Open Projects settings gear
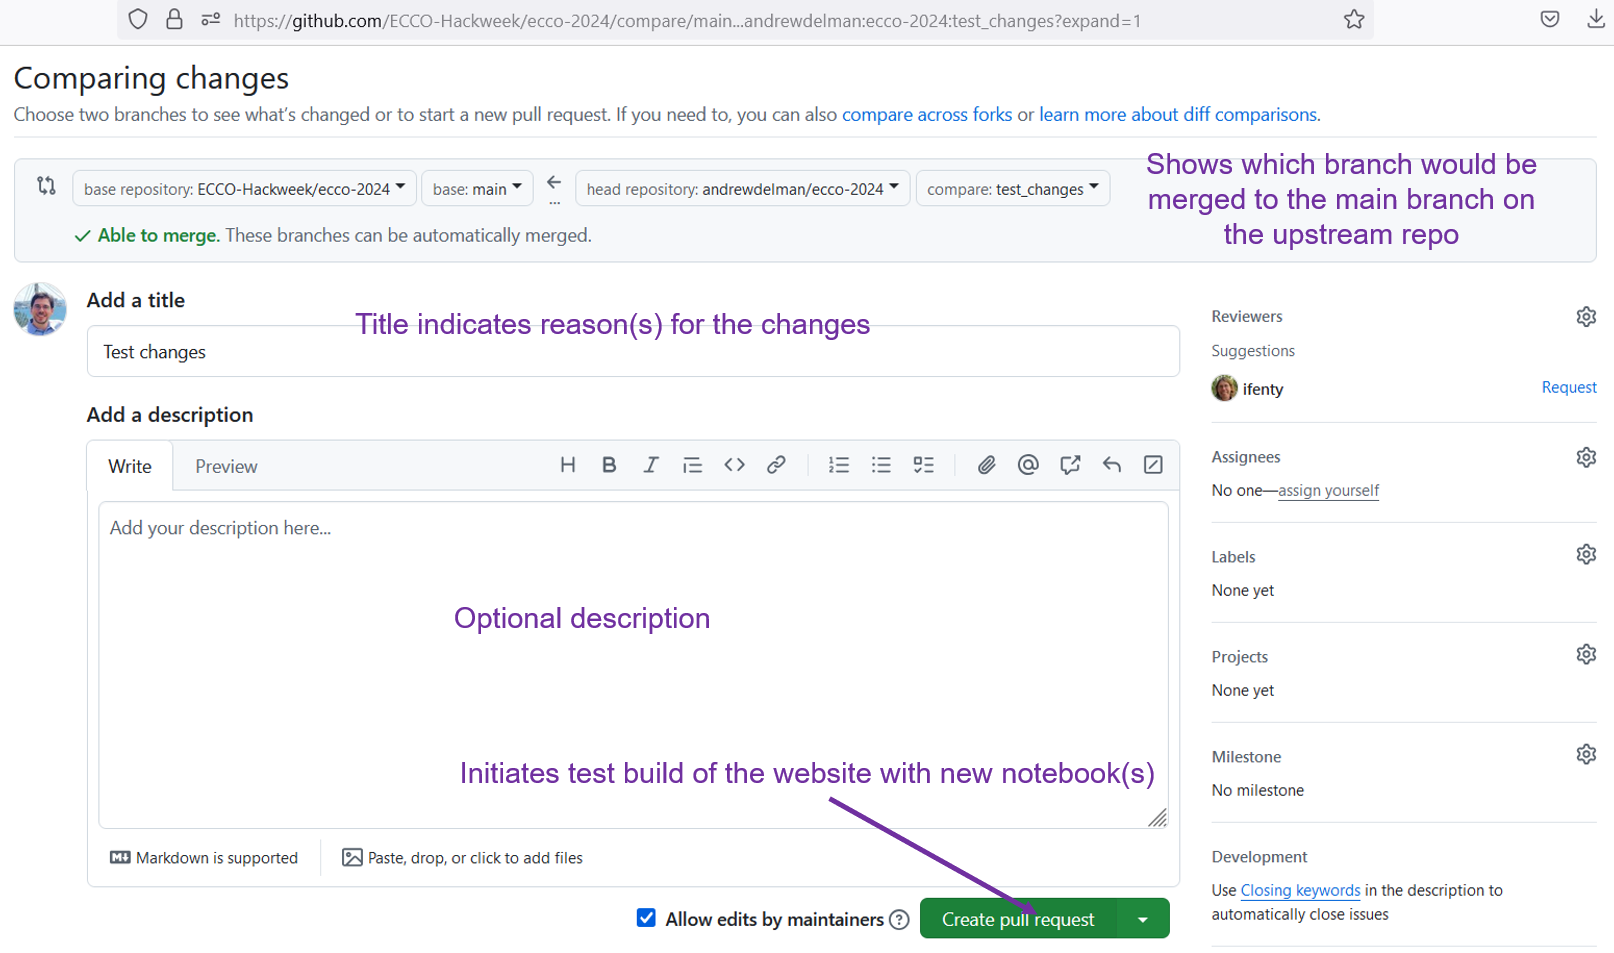The image size is (1614, 953). [x=1586, y=654]
